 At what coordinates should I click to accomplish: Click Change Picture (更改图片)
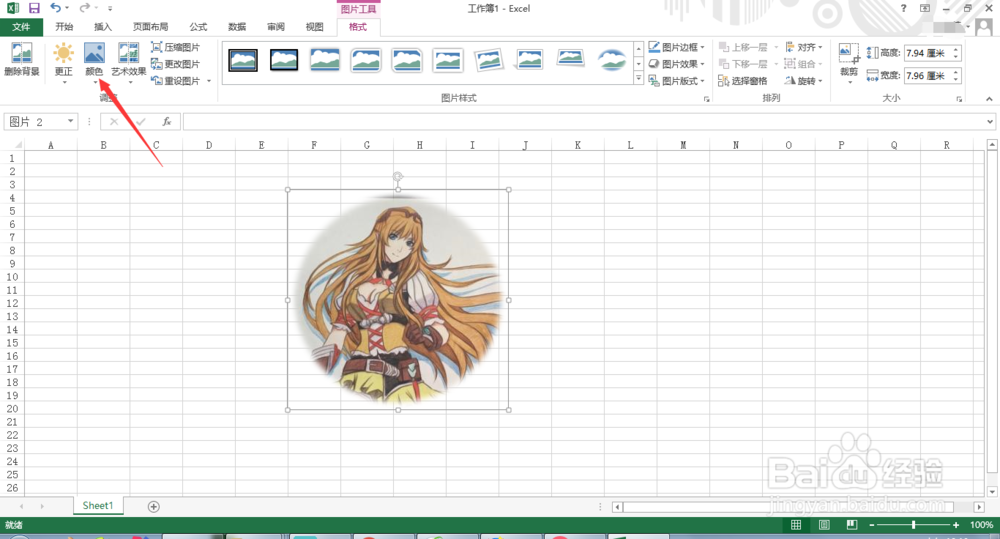click(175, 64)
